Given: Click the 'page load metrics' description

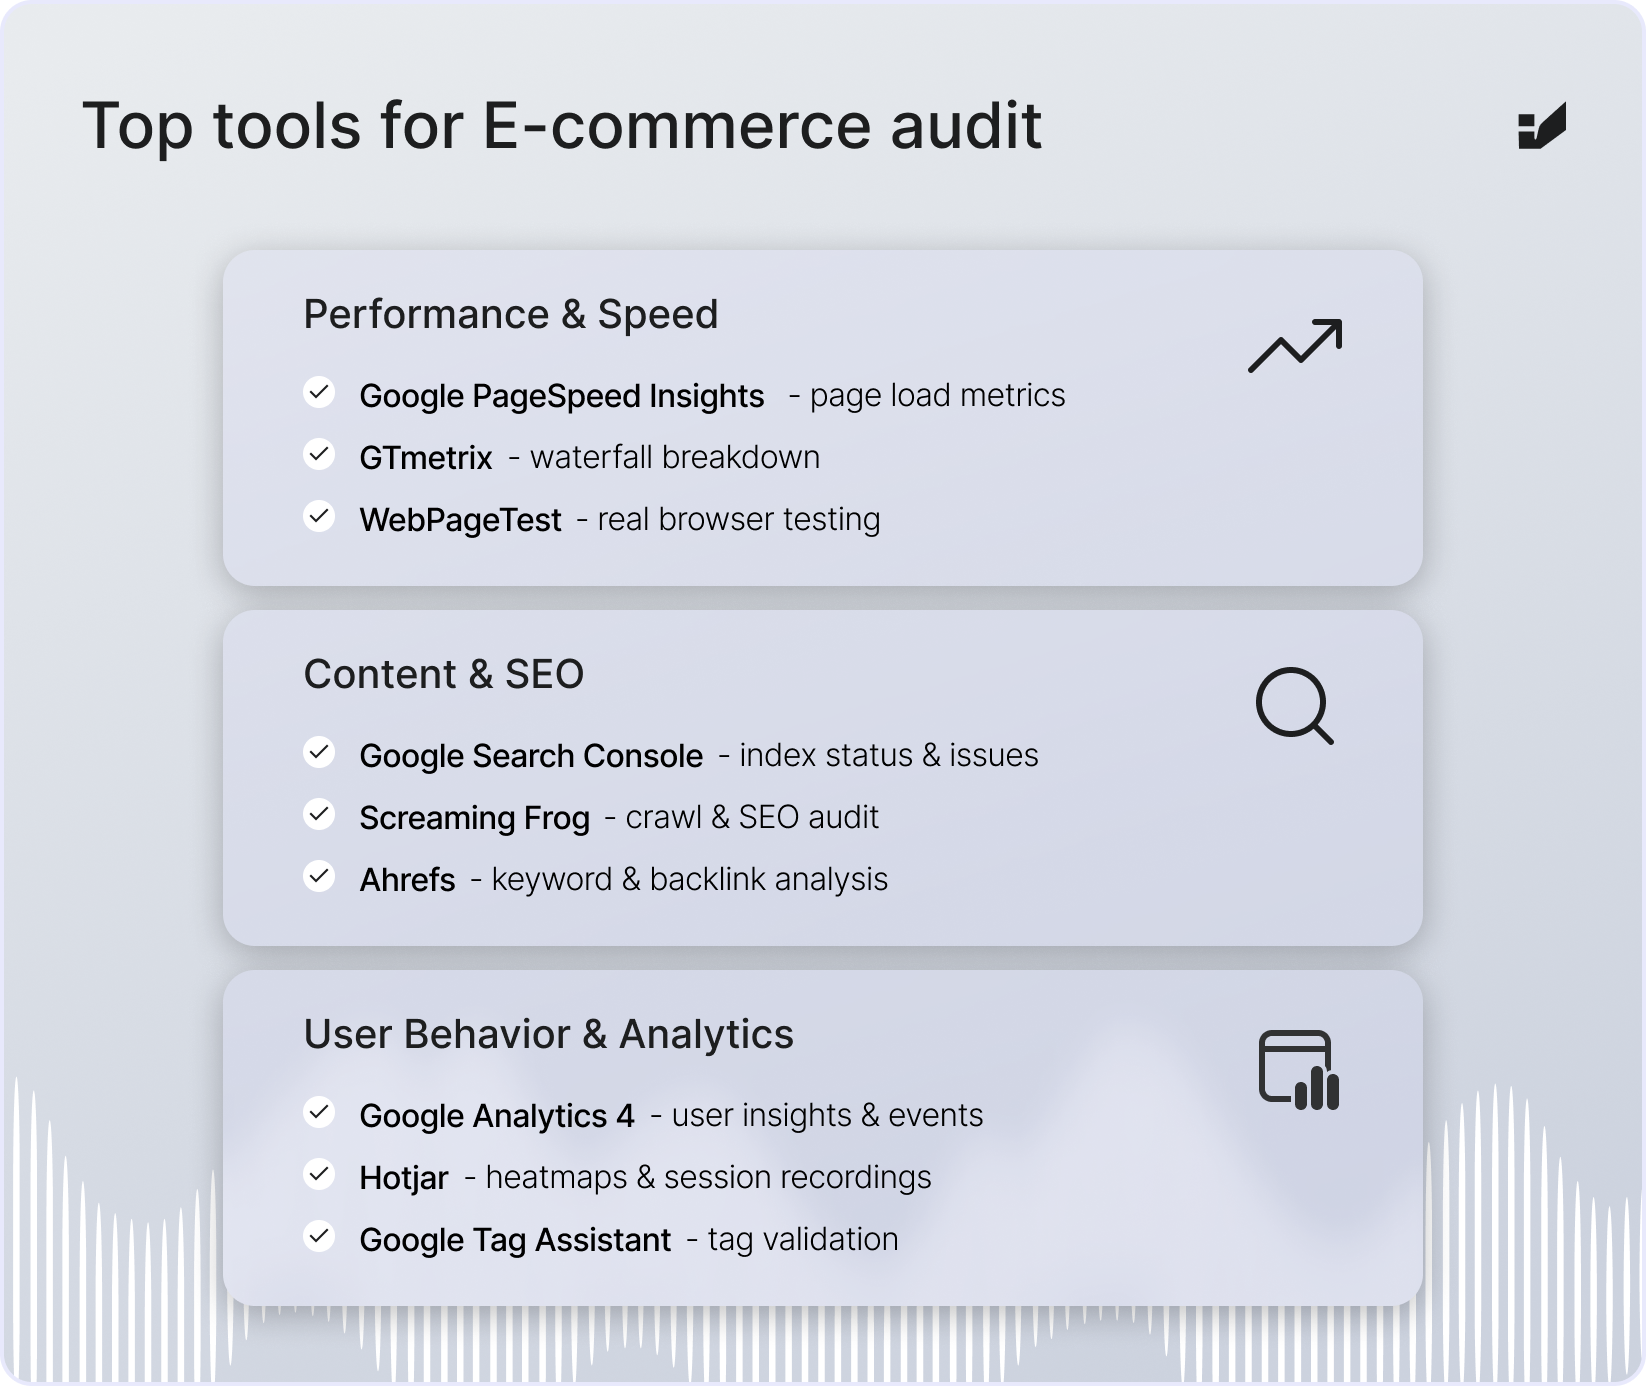Looking at the screenshot, I should point(938,396).
